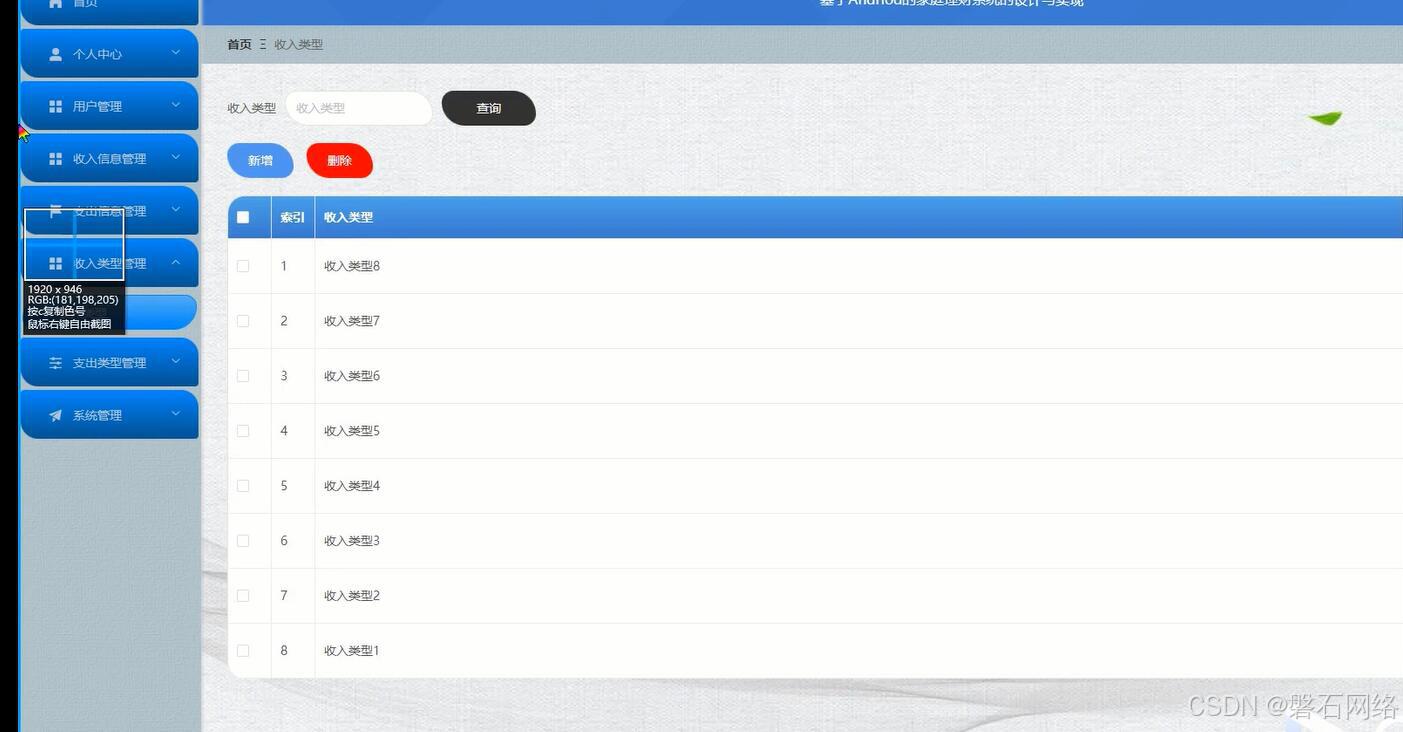Toggle the select-all checkbox in table header

[x=243, y=217]
